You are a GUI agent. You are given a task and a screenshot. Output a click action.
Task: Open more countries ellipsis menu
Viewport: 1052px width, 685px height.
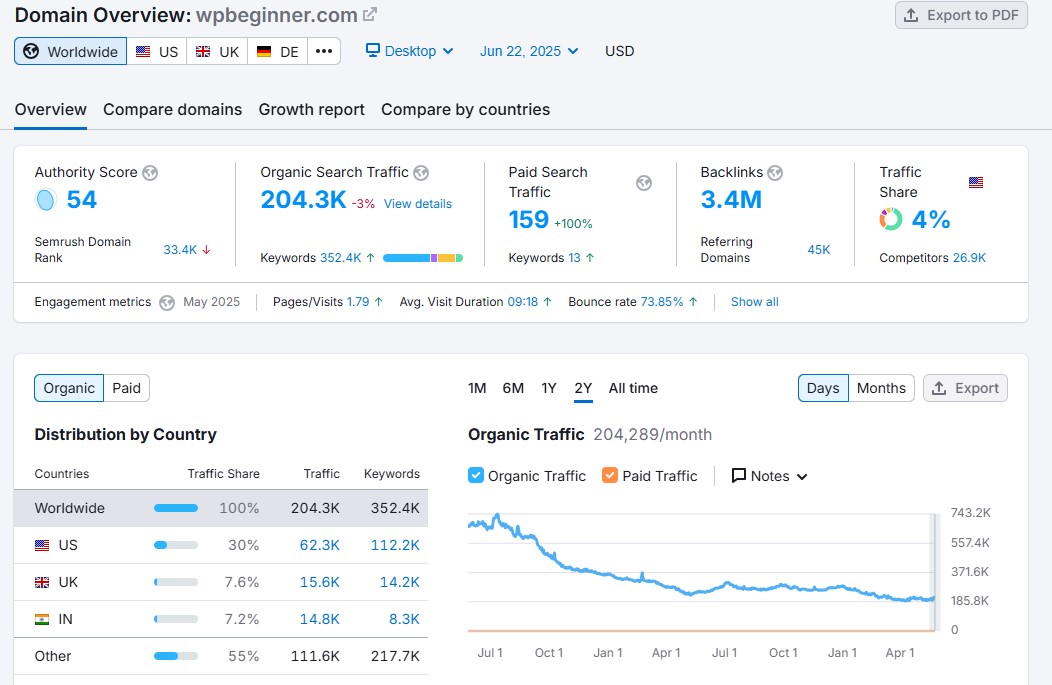click(324, 52)
